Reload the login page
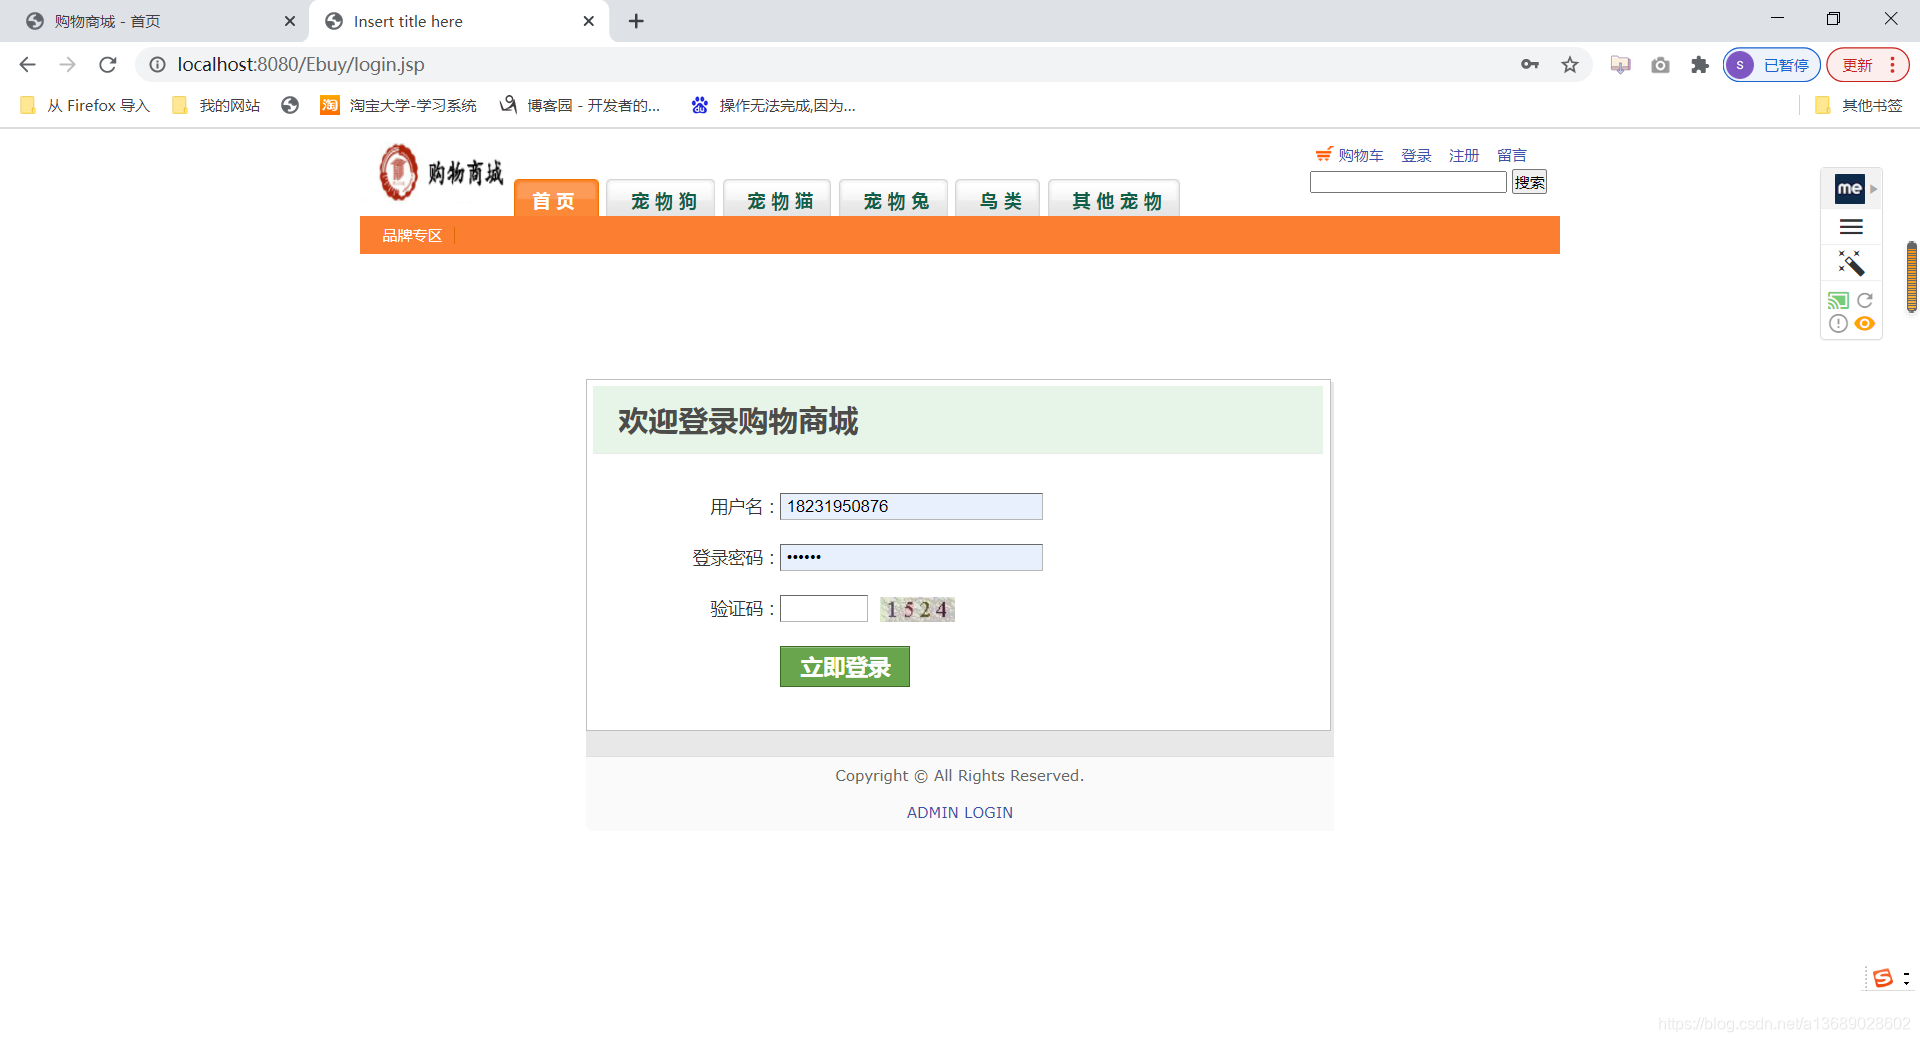The image size is (1920, 1042). coord(107,65)
